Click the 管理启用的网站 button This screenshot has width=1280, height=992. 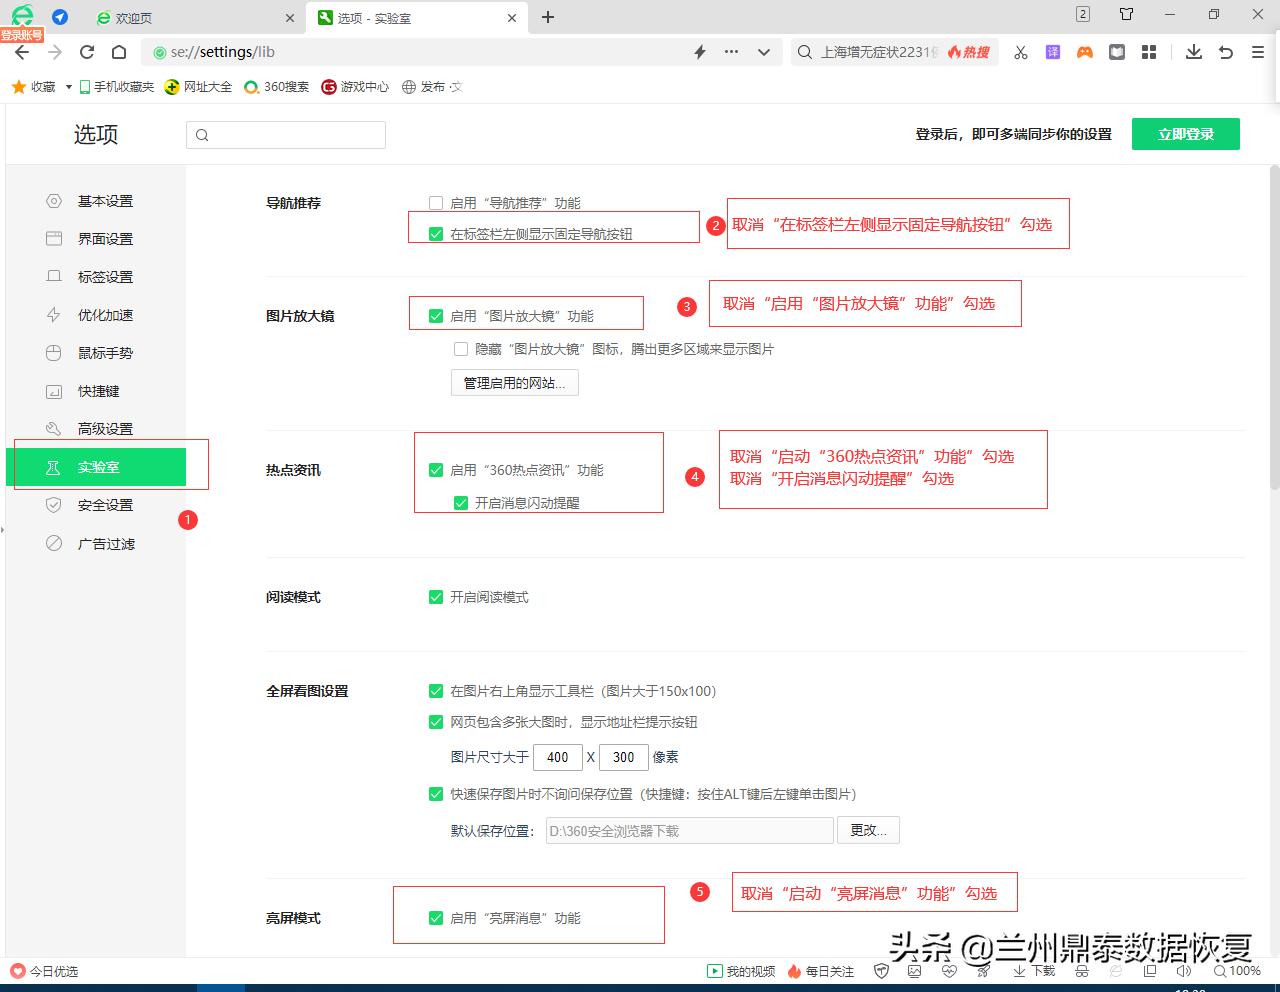click(x=514, y=382)
